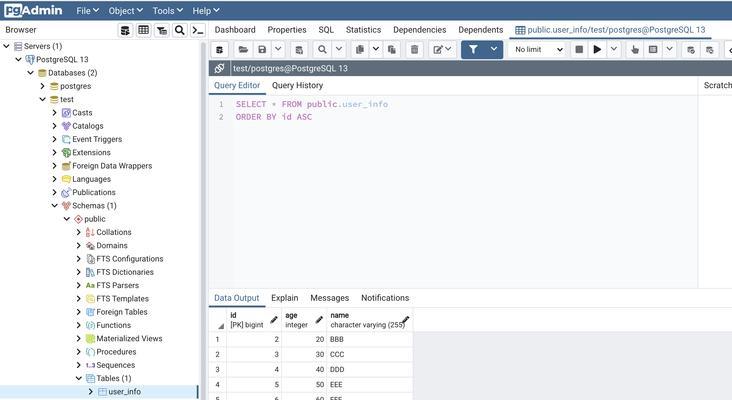Open the Object menu
The image size is (732, 400).
coord(125,10)
